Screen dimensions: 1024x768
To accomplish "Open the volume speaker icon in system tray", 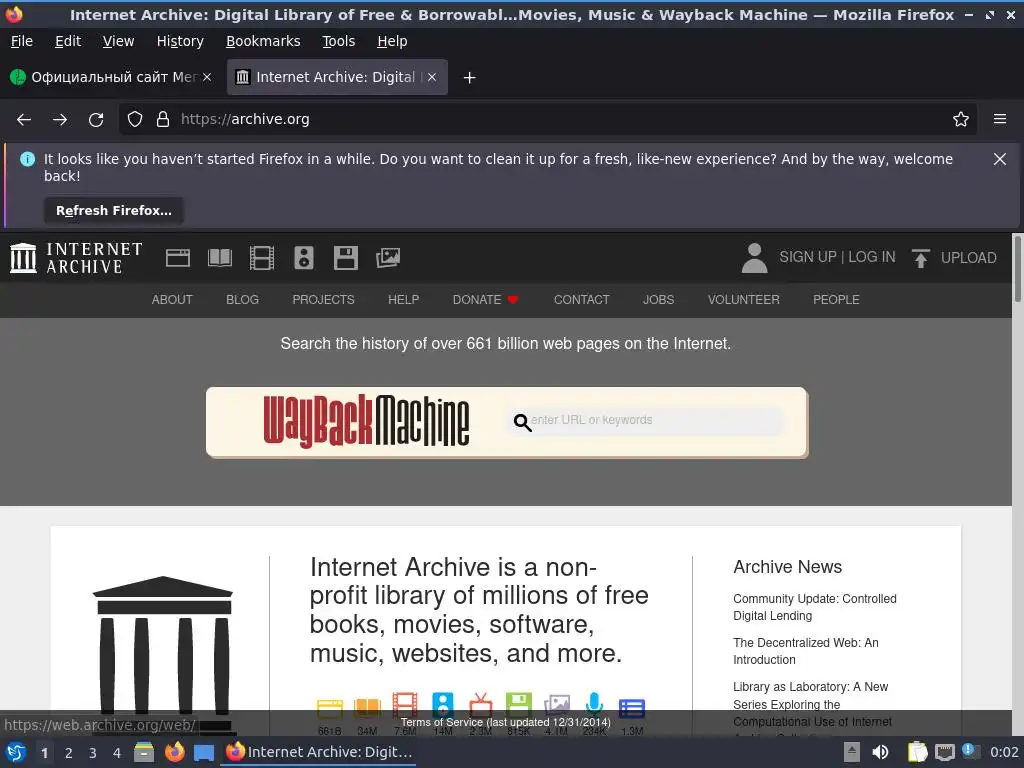I will pos(880,752).
